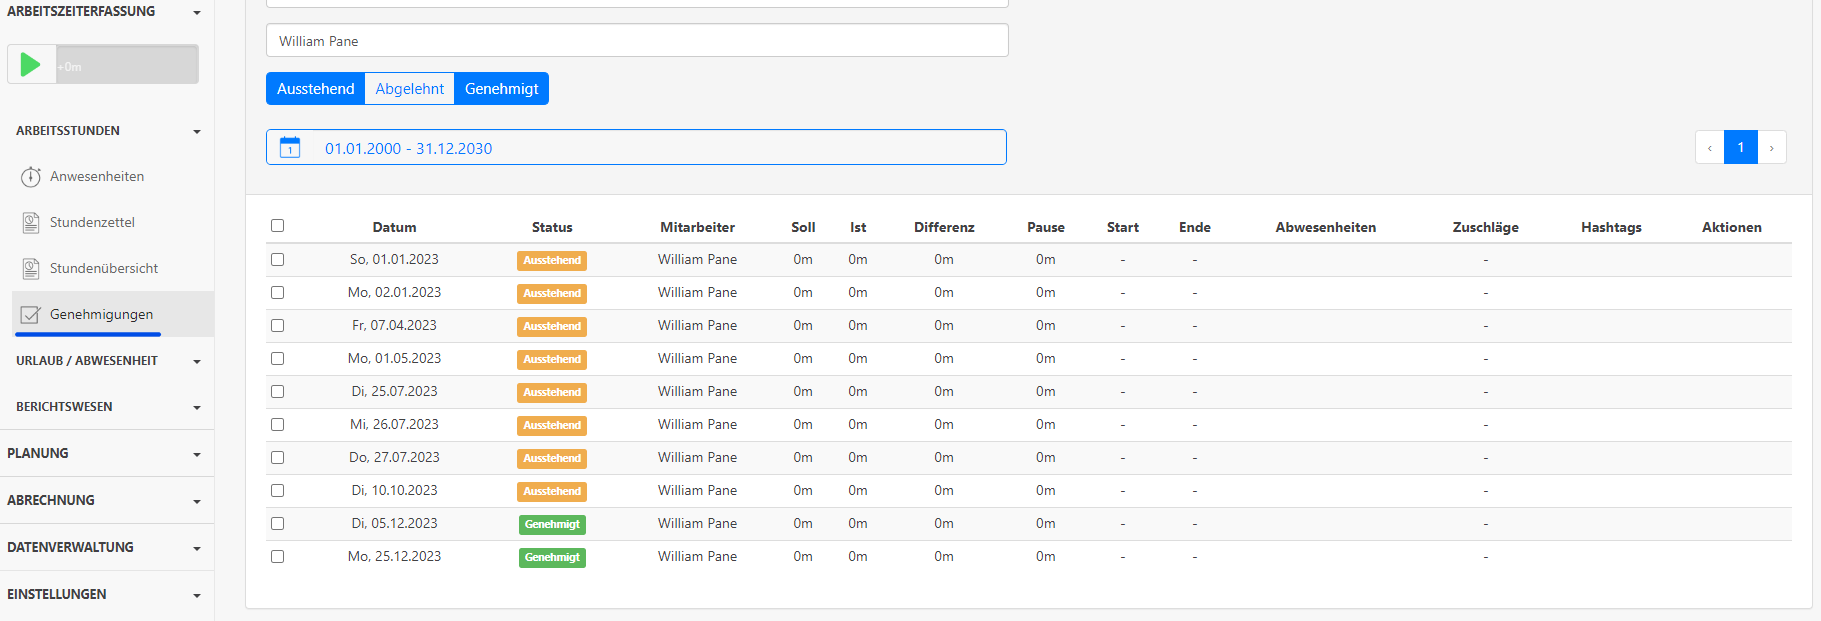
Task: Click the Stundenübersicht sheet icon
Action: point(31,269)
